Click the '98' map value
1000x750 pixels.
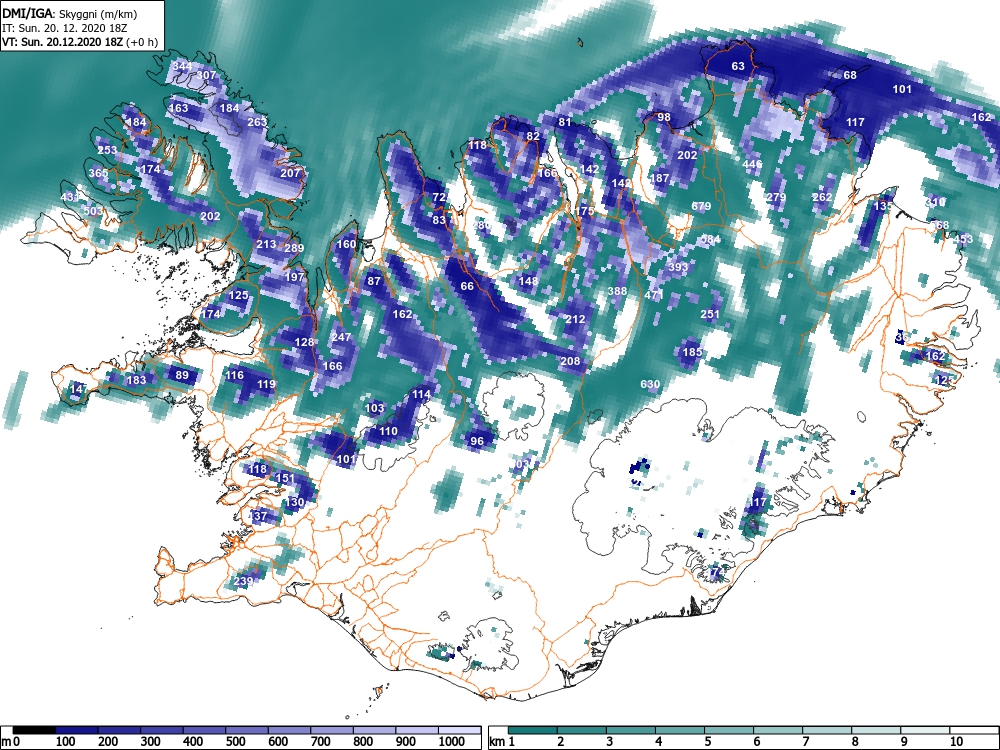click(x=664, y=117)
